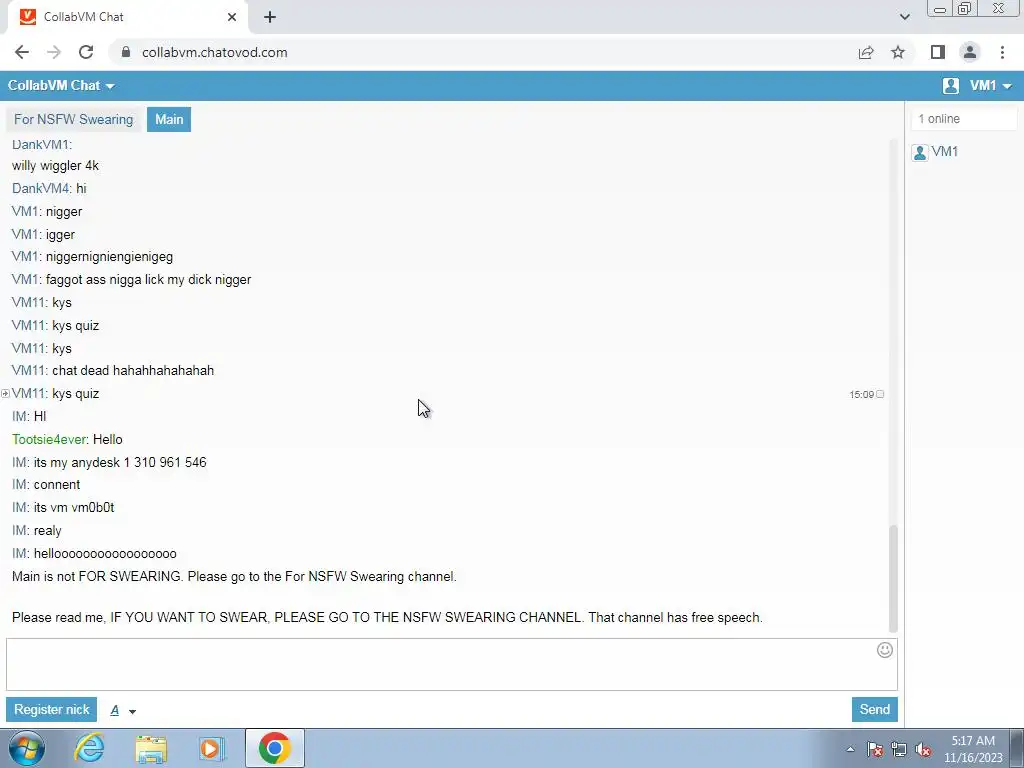The image size is (1024, 768).
Task: Bookmark the page with star icon
Action: 898,52
